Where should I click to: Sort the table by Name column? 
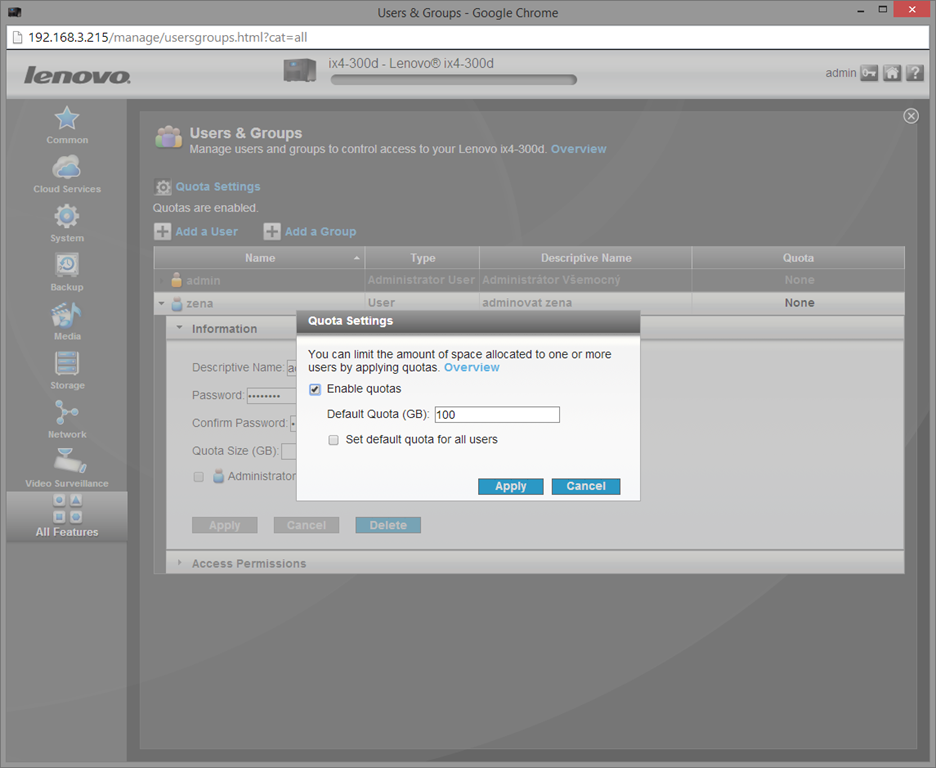pyautogui.click(x=260, y=258)
